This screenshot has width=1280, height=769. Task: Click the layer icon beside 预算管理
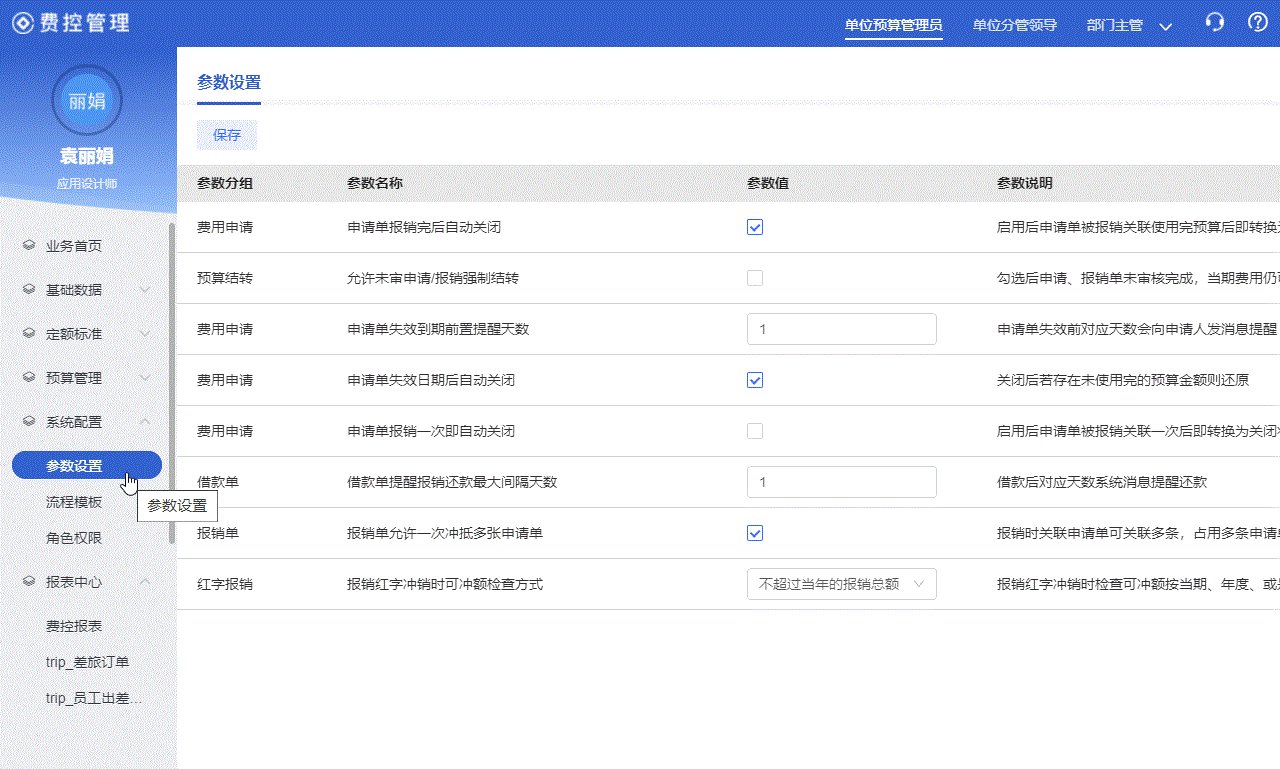tap(29, 377)
